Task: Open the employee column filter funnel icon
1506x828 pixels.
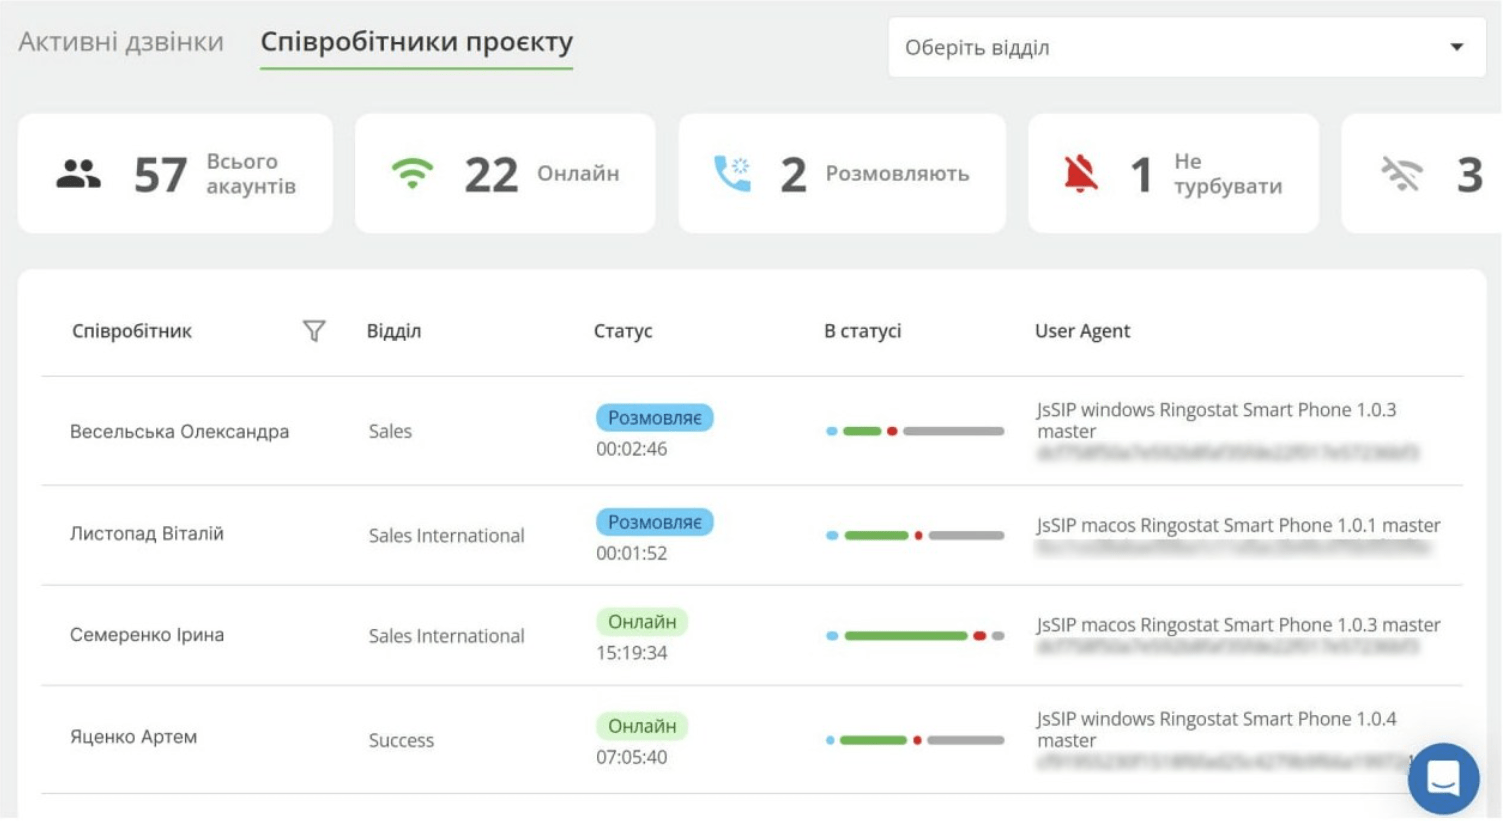Action: pyautogui.click(x=314, y=331)
